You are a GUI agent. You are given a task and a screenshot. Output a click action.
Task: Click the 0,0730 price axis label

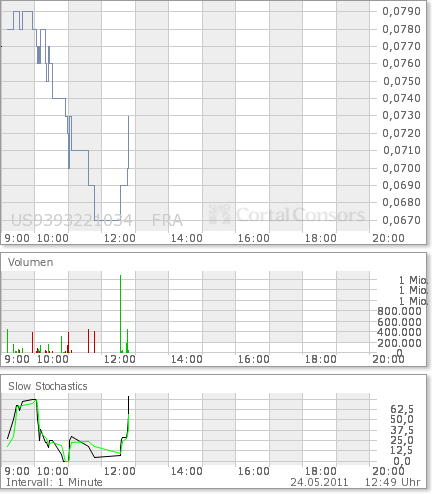click(x=401, y=115)
